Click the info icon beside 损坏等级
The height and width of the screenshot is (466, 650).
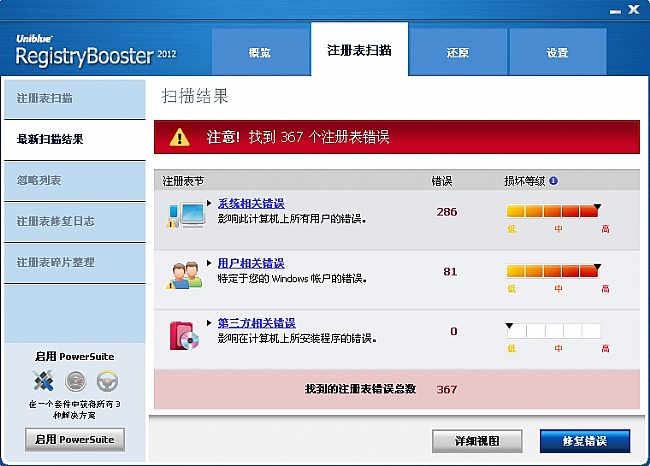[553, 181]
